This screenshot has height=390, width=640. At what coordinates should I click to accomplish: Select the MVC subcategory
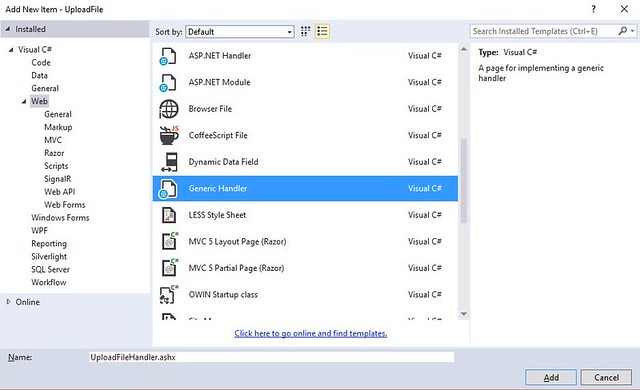(x=53, y=140)
